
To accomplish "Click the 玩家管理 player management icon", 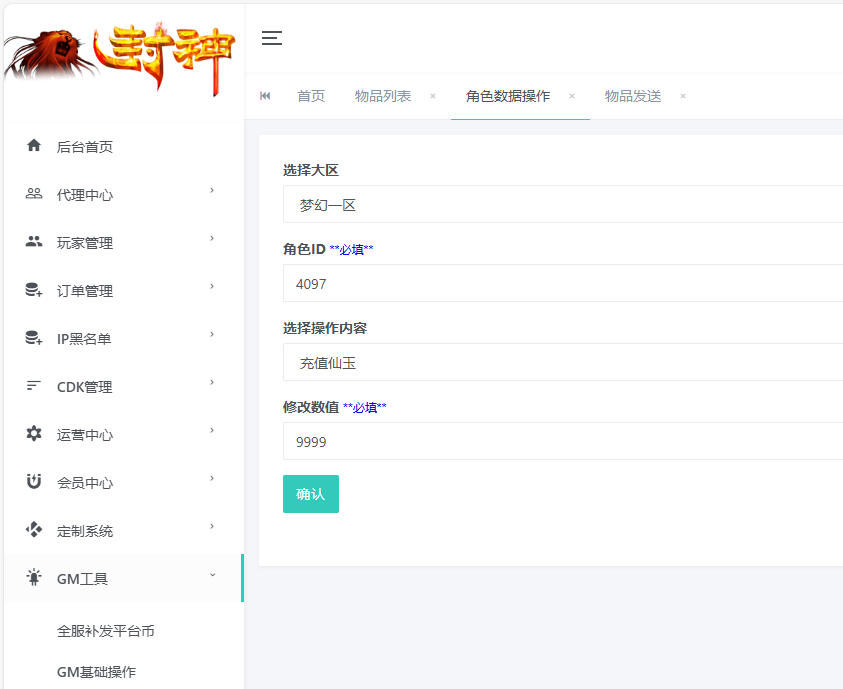I will coord(30,242).
